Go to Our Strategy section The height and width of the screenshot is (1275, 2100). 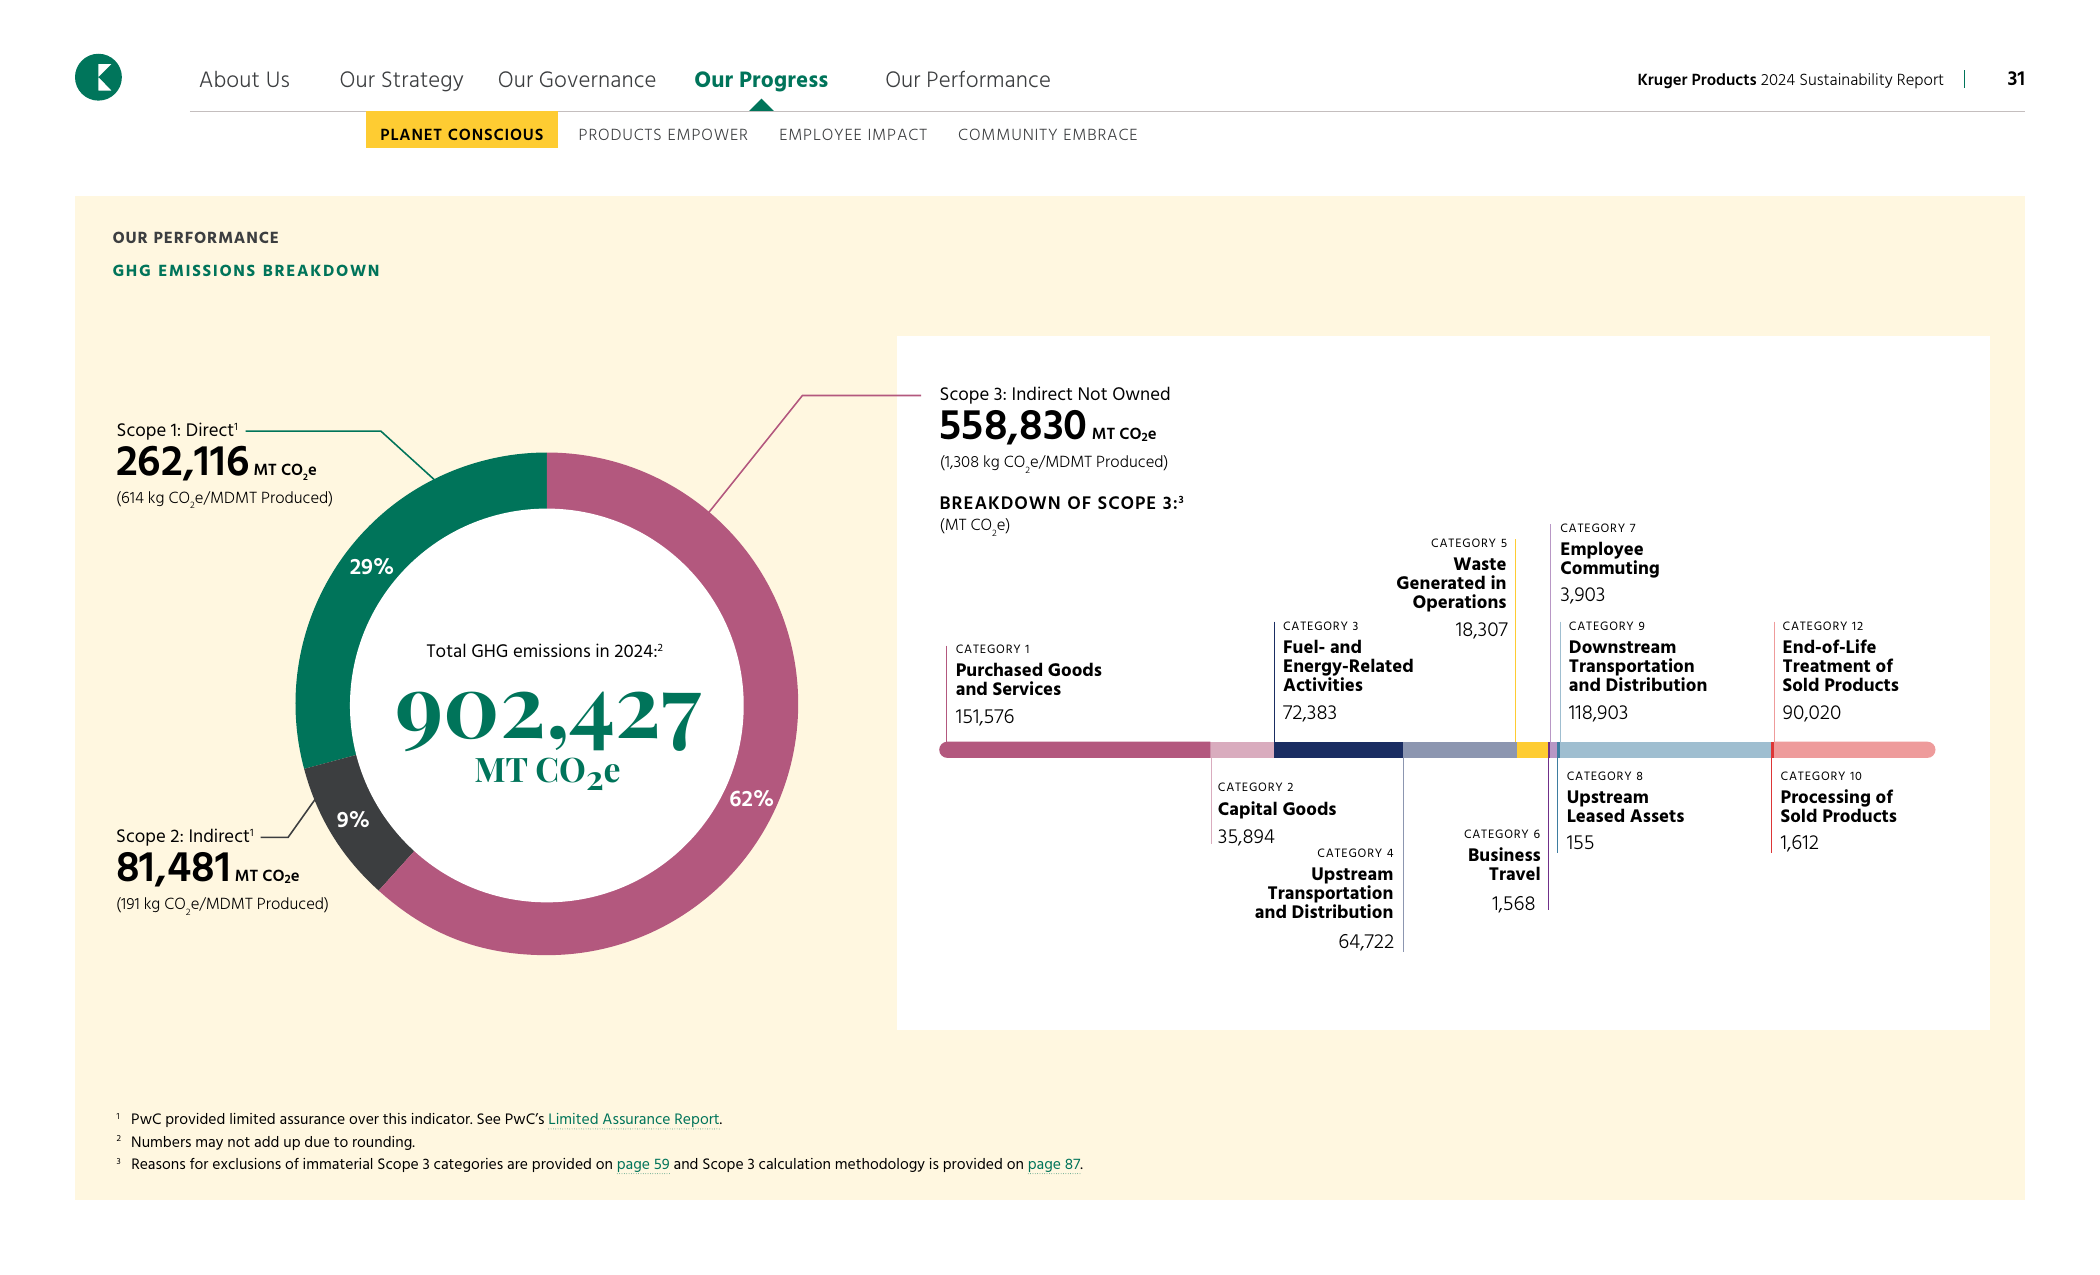401,79
